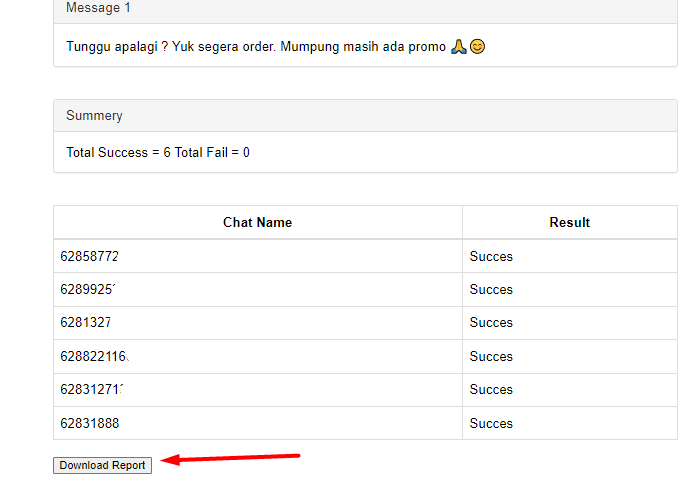Click the smiling face emoji in message

point(478,47)
